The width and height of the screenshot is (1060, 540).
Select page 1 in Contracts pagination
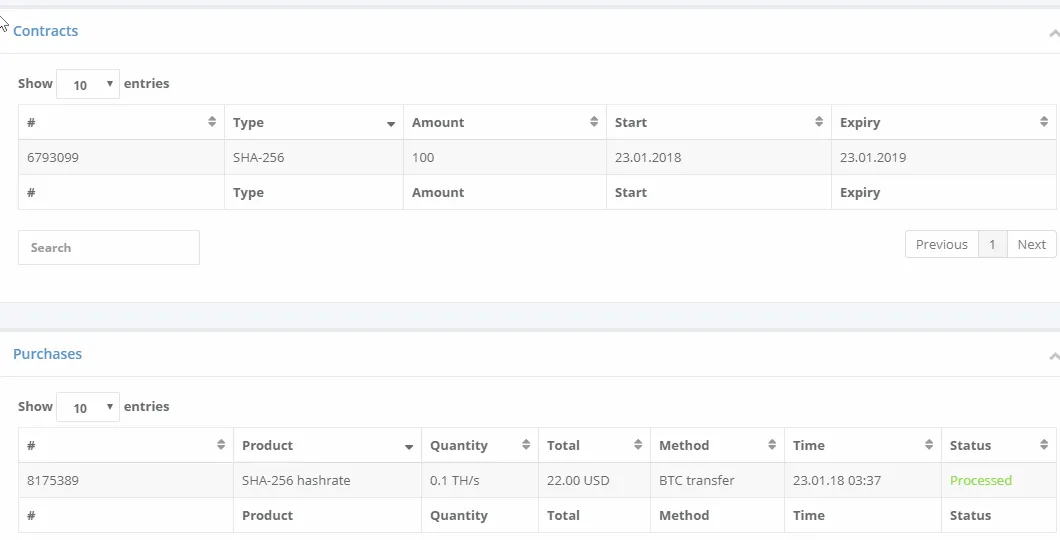click(x=992, y=245)
